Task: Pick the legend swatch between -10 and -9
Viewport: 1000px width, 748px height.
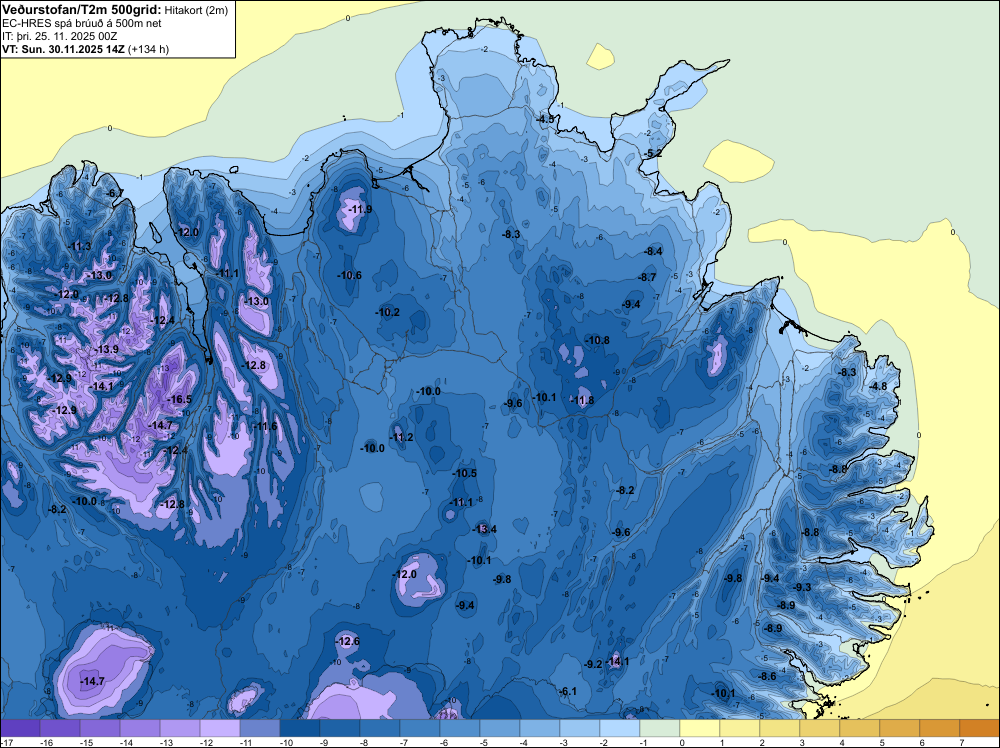Action: point(300,728)
